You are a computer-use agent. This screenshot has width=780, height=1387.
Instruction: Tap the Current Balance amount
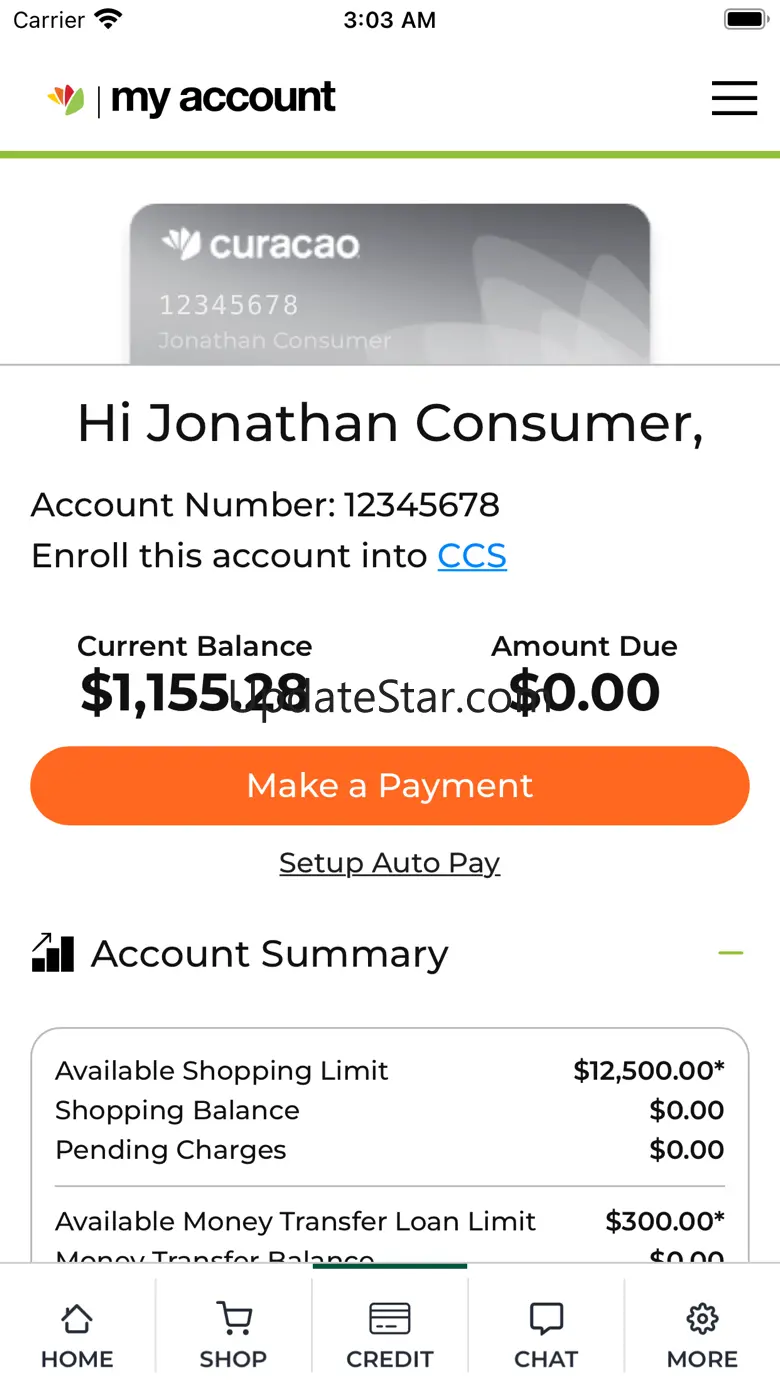click(x=194, y=692)
